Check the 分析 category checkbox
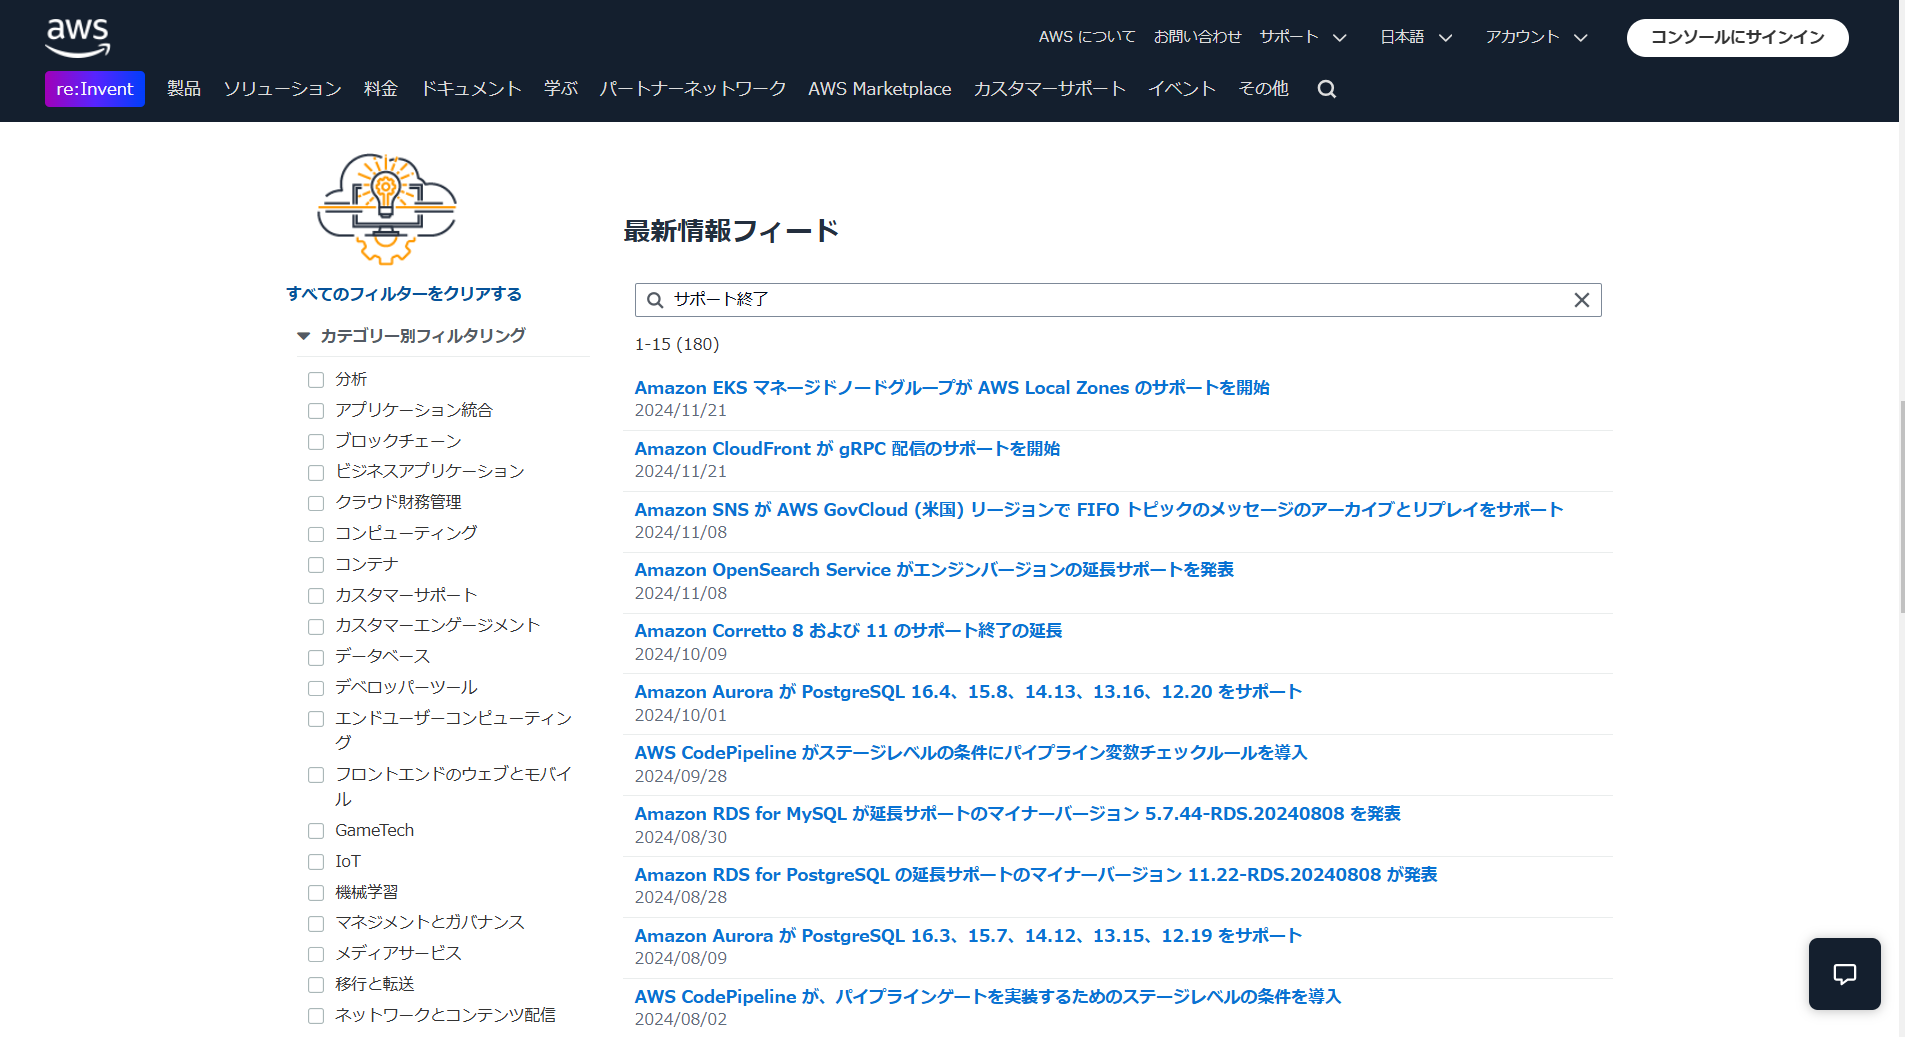Screen dimensions: 1905x1037 (316, 380)
